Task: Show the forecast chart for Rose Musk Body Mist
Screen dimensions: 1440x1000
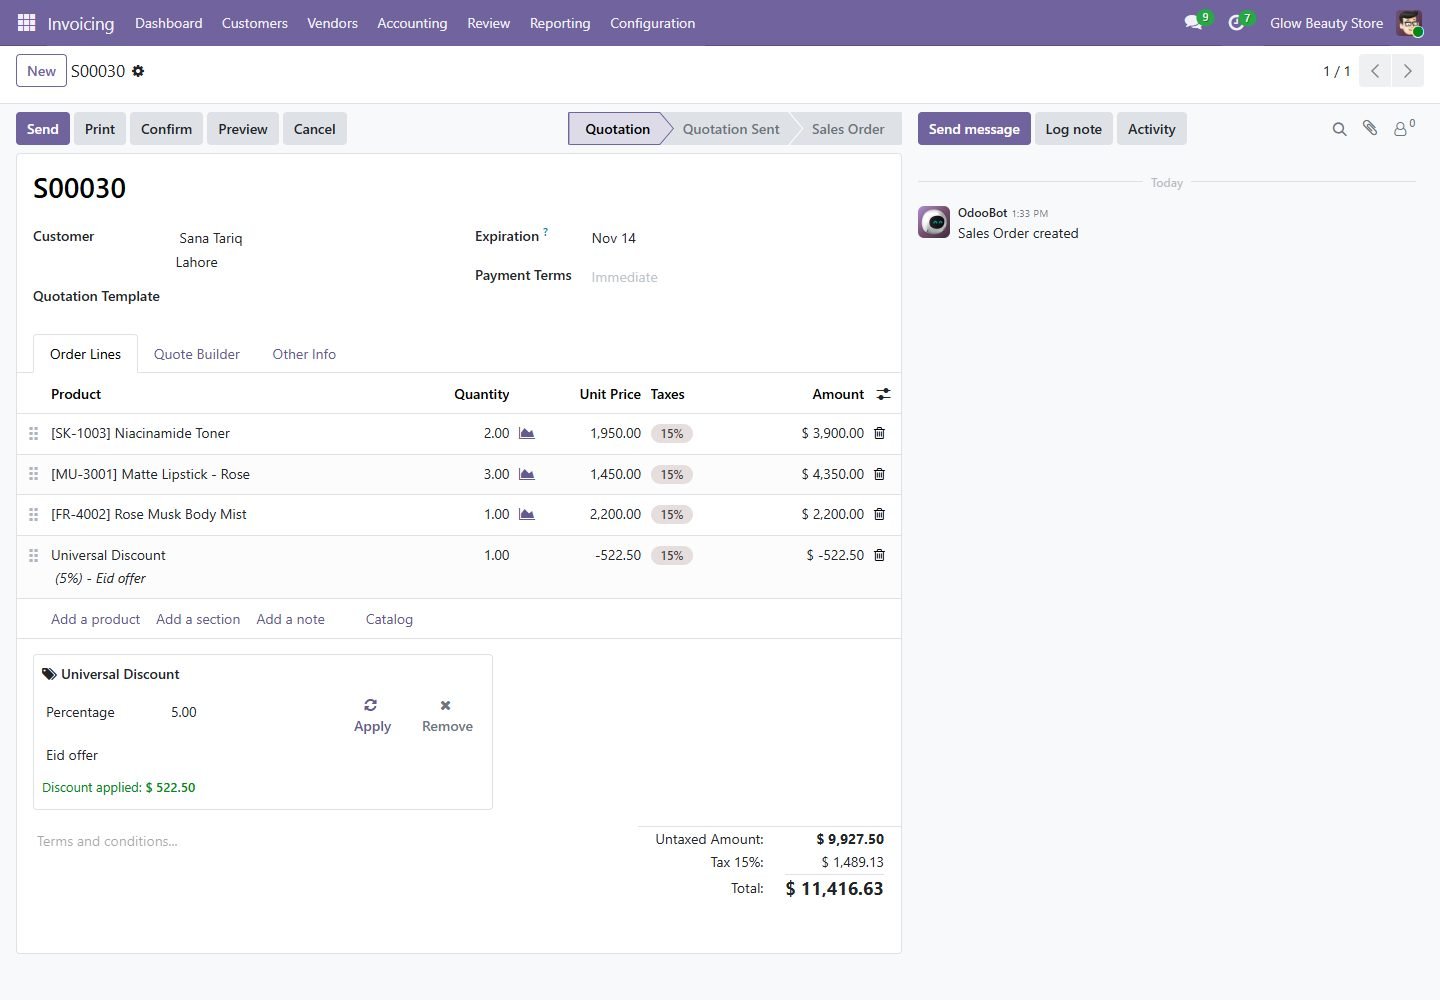Action: (x=527, y=514)
